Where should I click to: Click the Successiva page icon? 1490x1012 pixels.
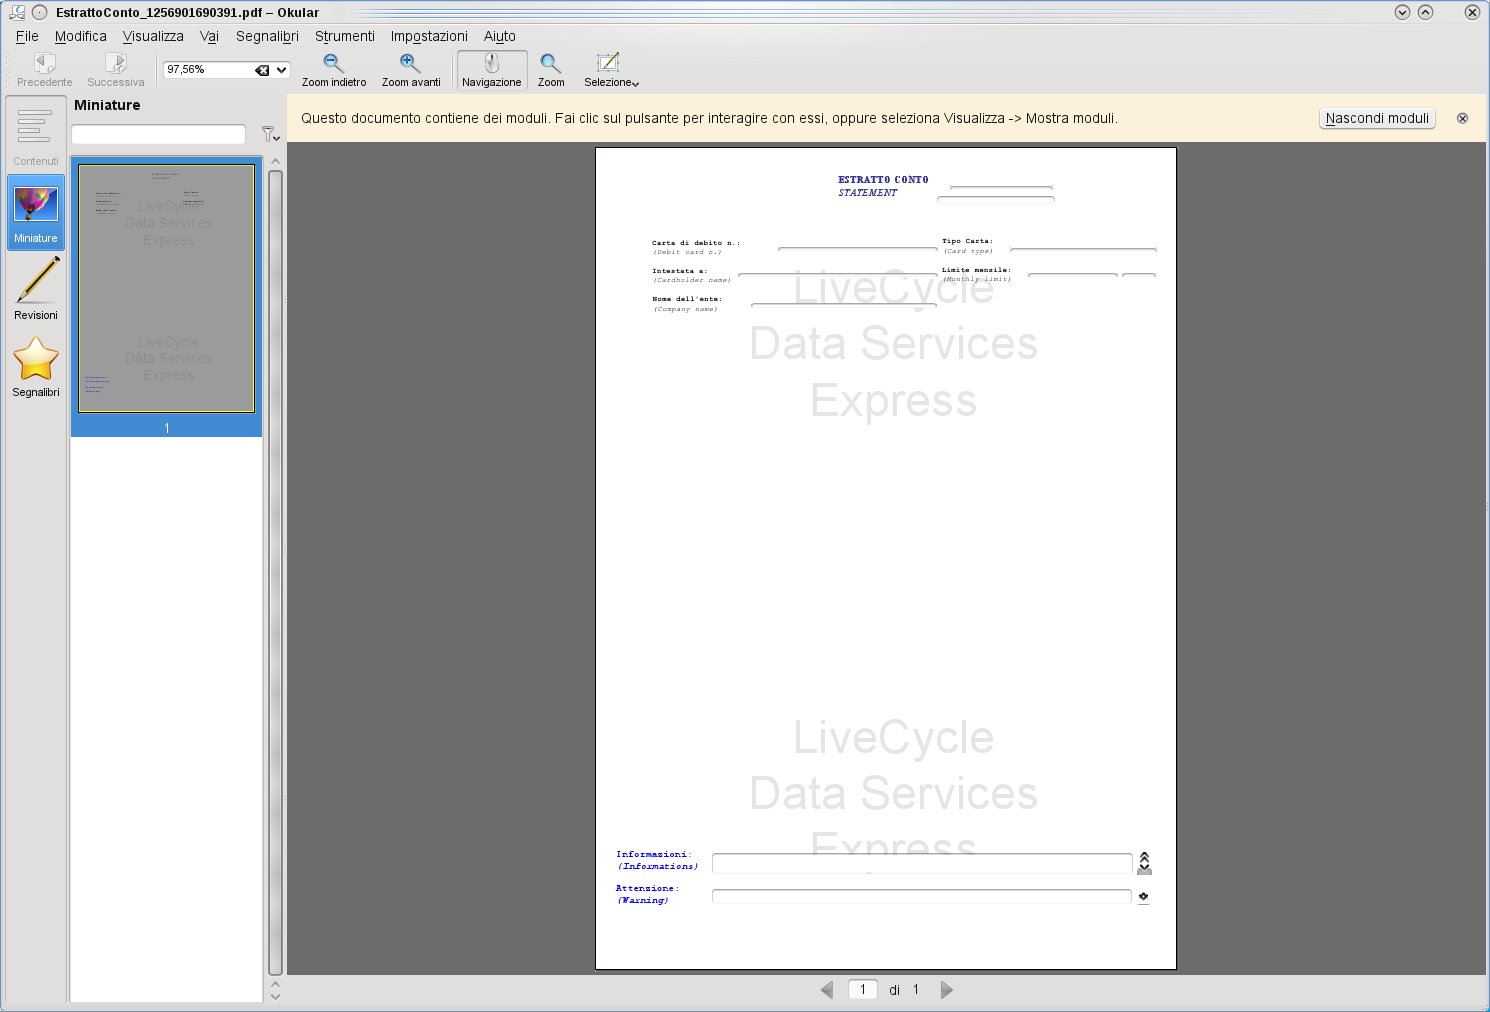[x=115, y=64]
